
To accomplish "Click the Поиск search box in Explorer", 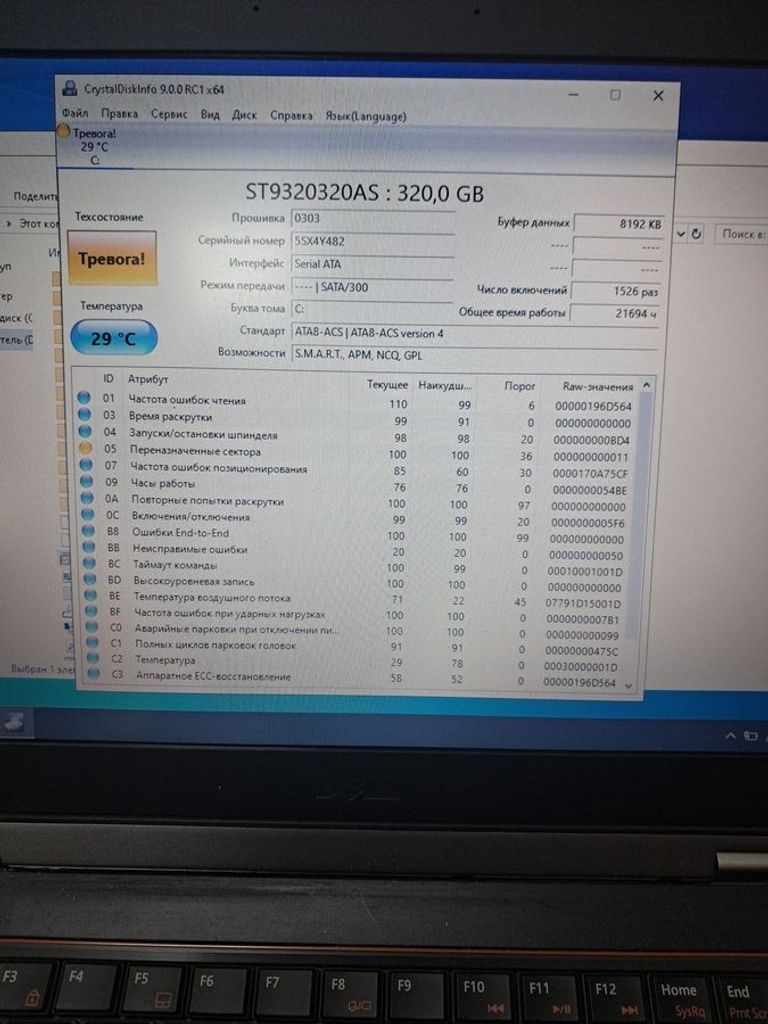I will coord(743,234).
